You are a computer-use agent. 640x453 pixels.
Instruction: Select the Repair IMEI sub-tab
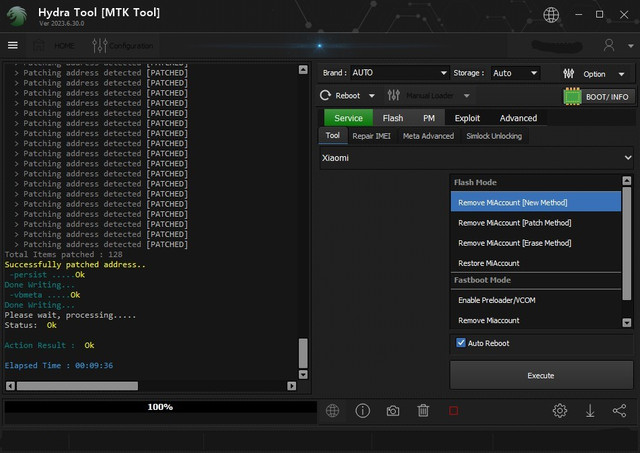371,136
